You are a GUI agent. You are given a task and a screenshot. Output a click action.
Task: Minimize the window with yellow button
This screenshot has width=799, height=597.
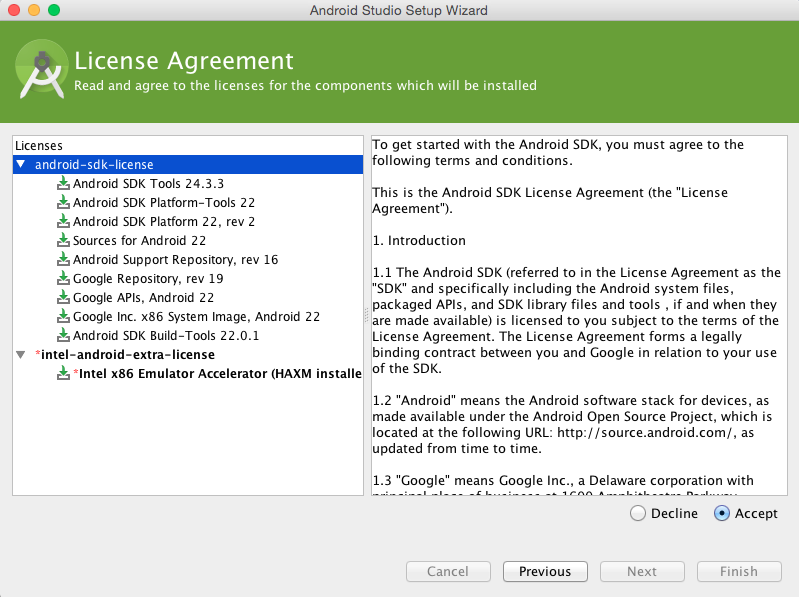[x=34, y=10]
